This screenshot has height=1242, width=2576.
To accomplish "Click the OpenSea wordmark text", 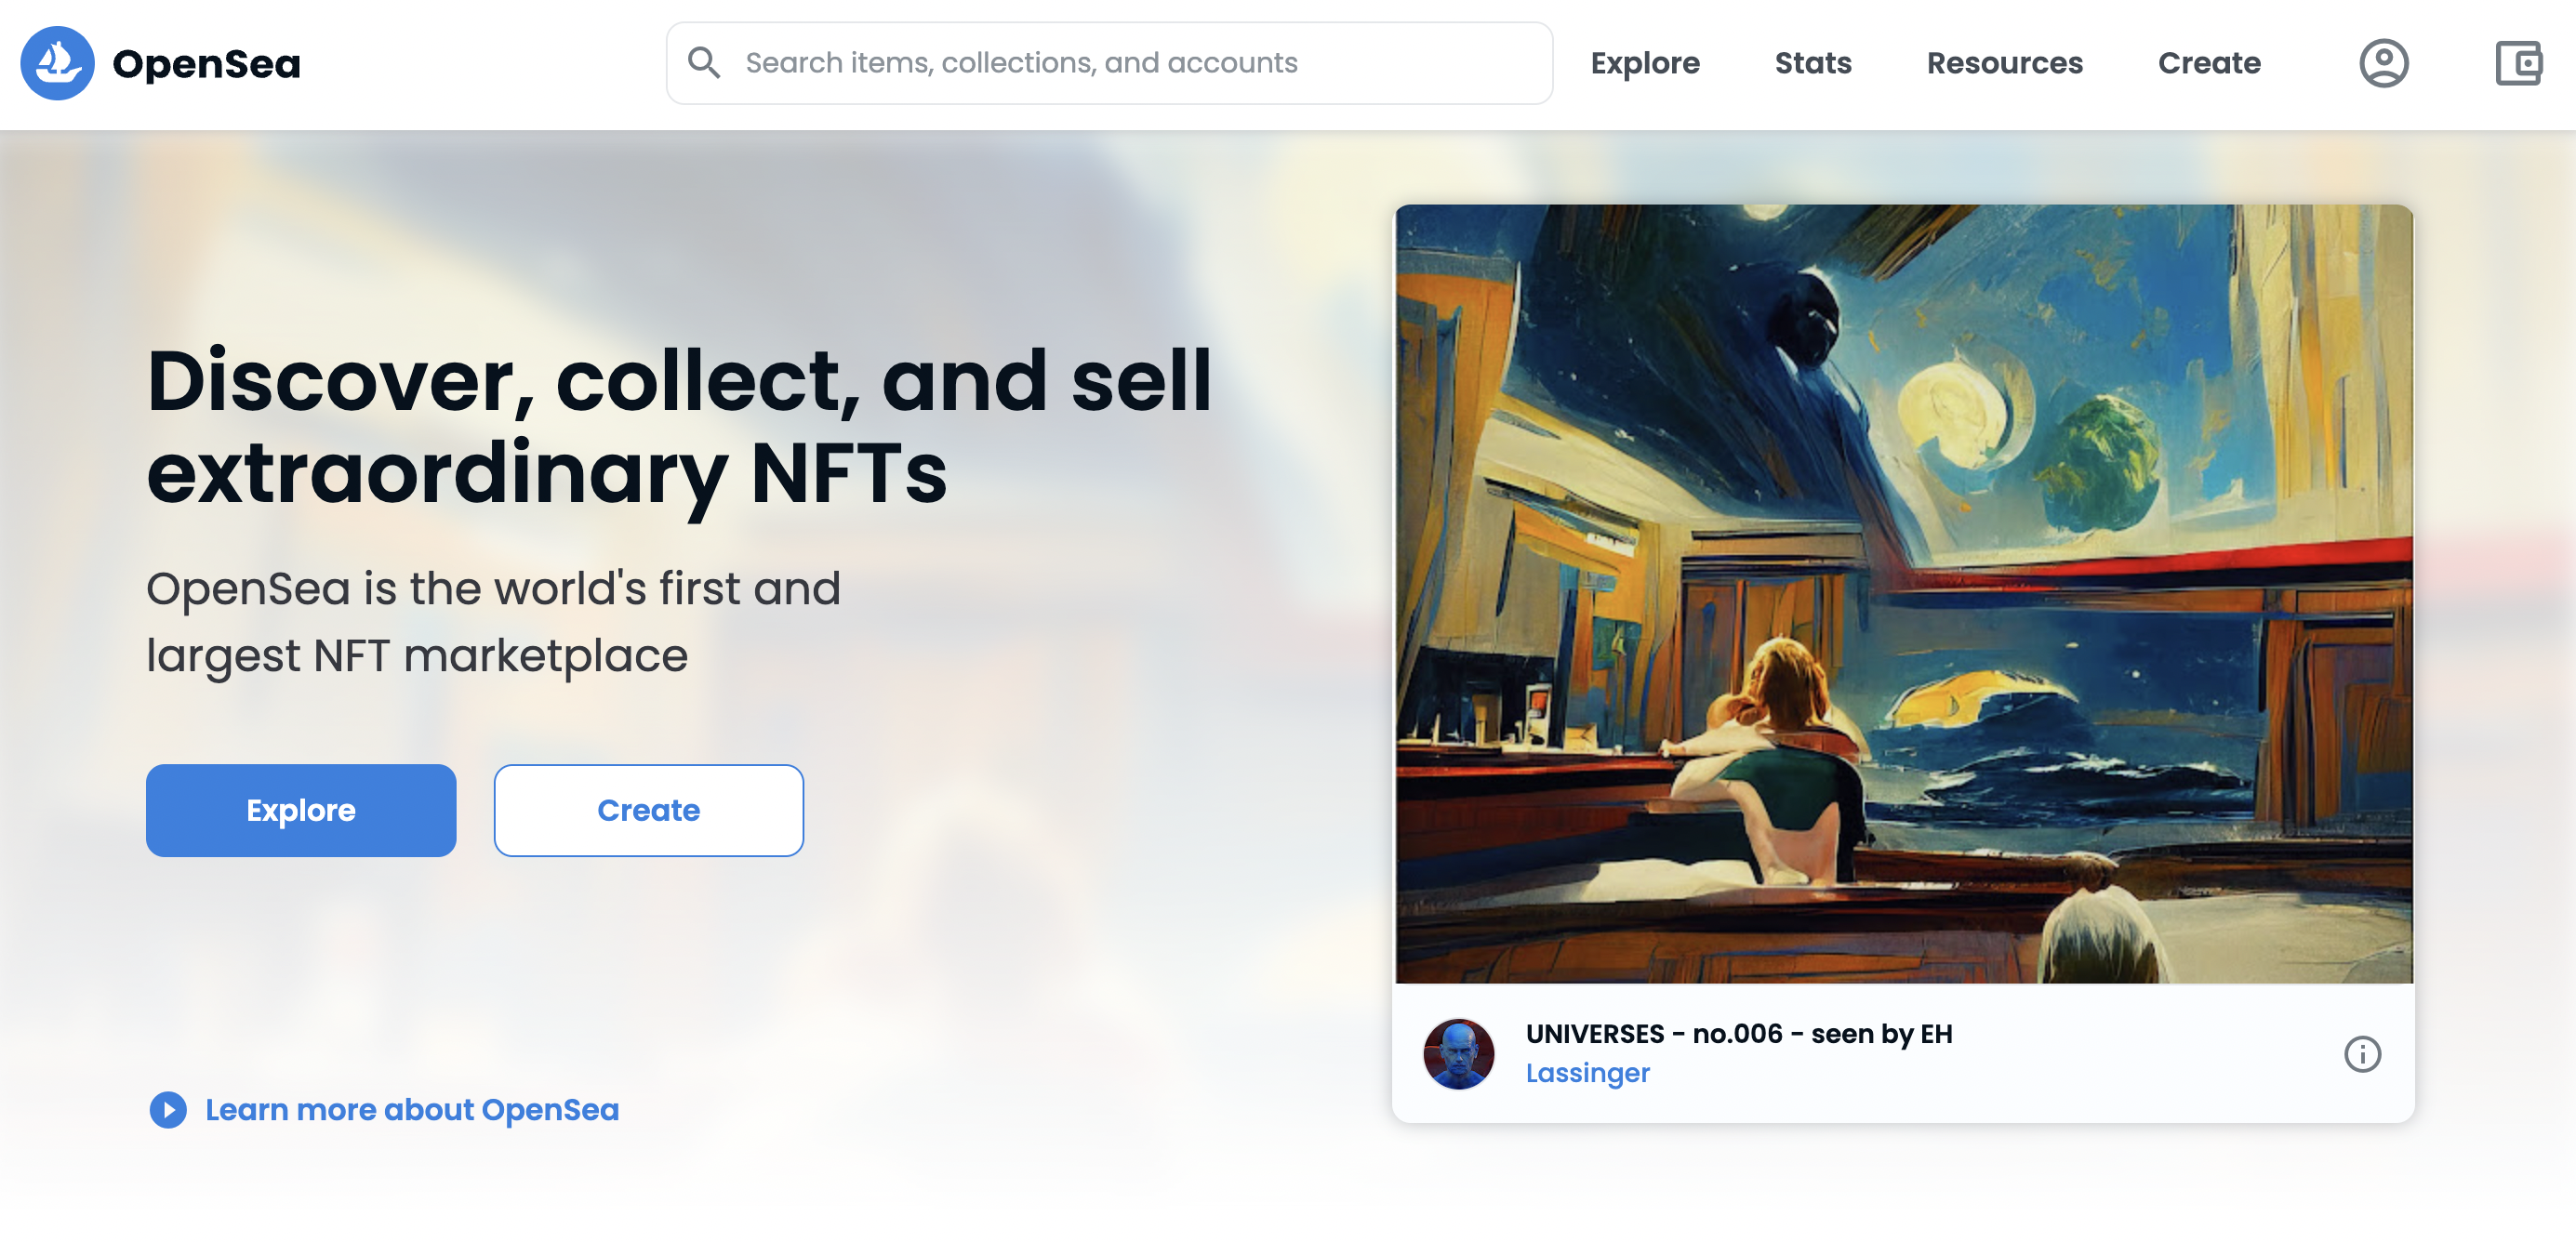I will pyautogui.click(x=206, y=64).
